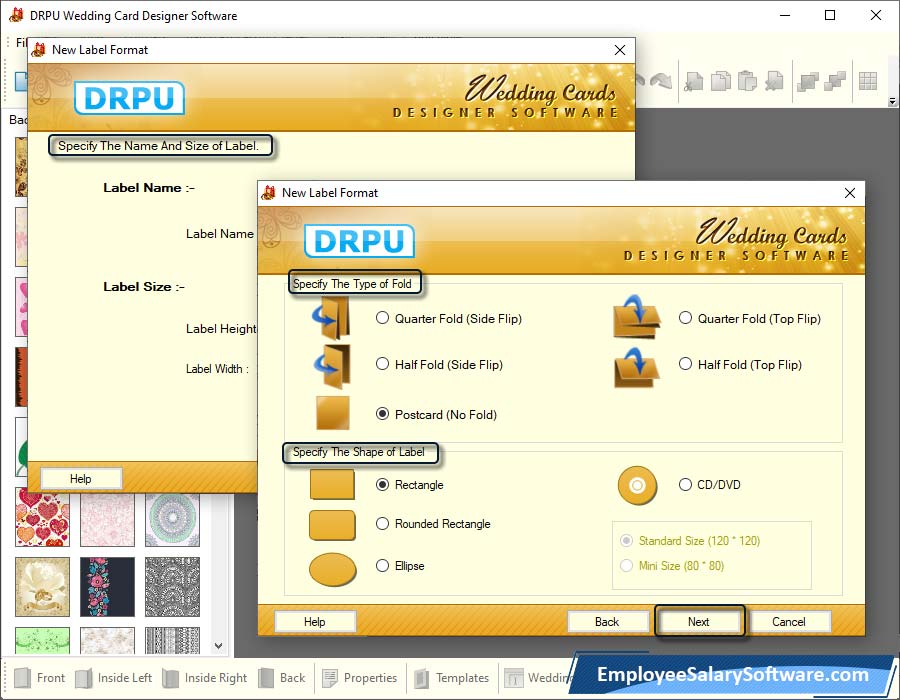
Task: Choose the gray lace background thumbnail
Action: (x=173, y=586)
